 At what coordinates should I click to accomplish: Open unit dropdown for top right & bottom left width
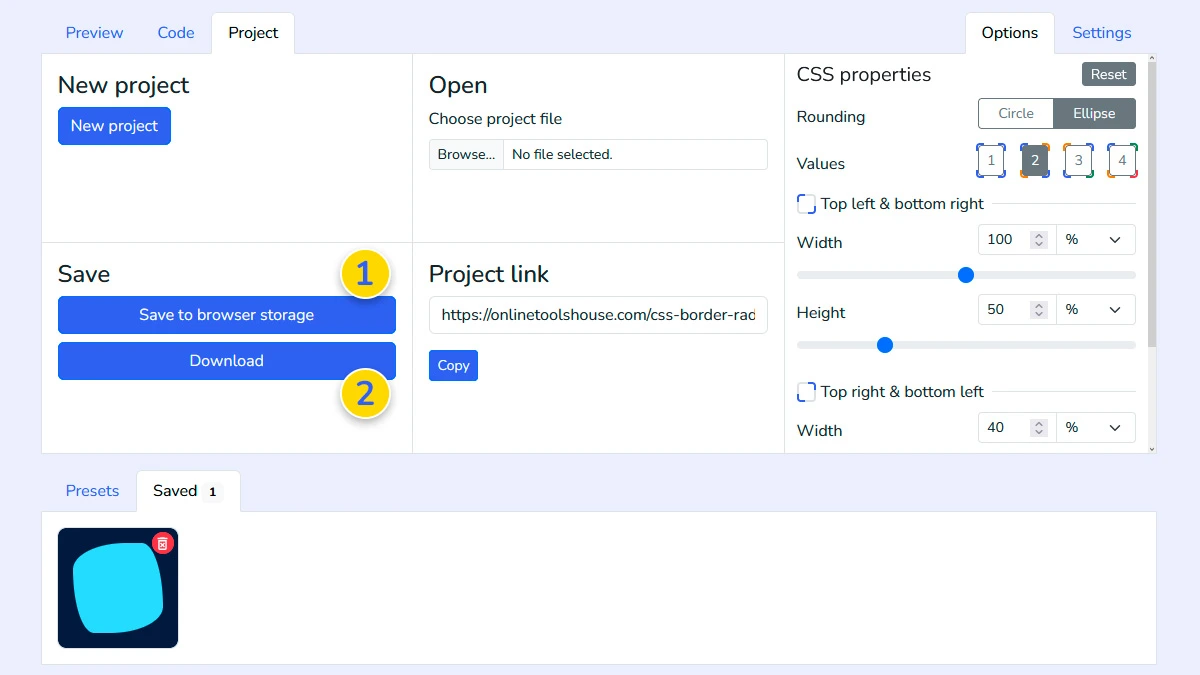coord(1096,427)
